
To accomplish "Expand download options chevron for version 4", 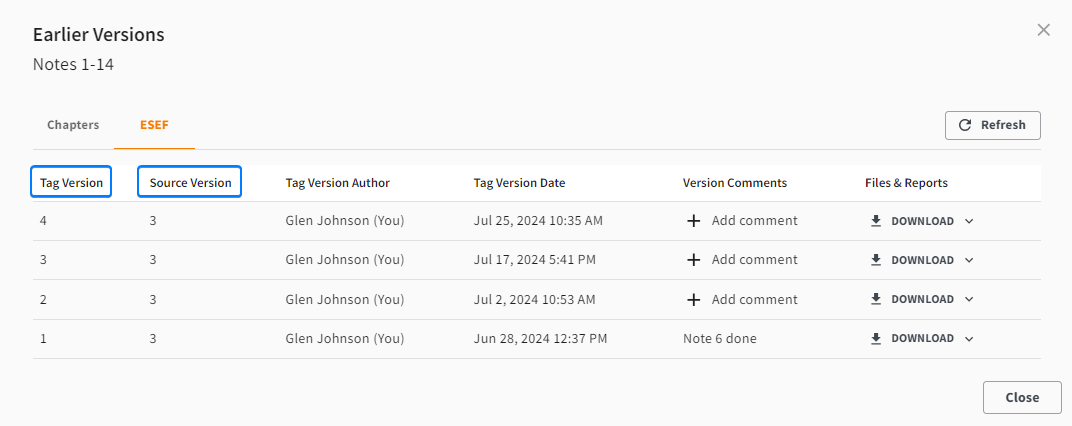I will pos(968,221).
